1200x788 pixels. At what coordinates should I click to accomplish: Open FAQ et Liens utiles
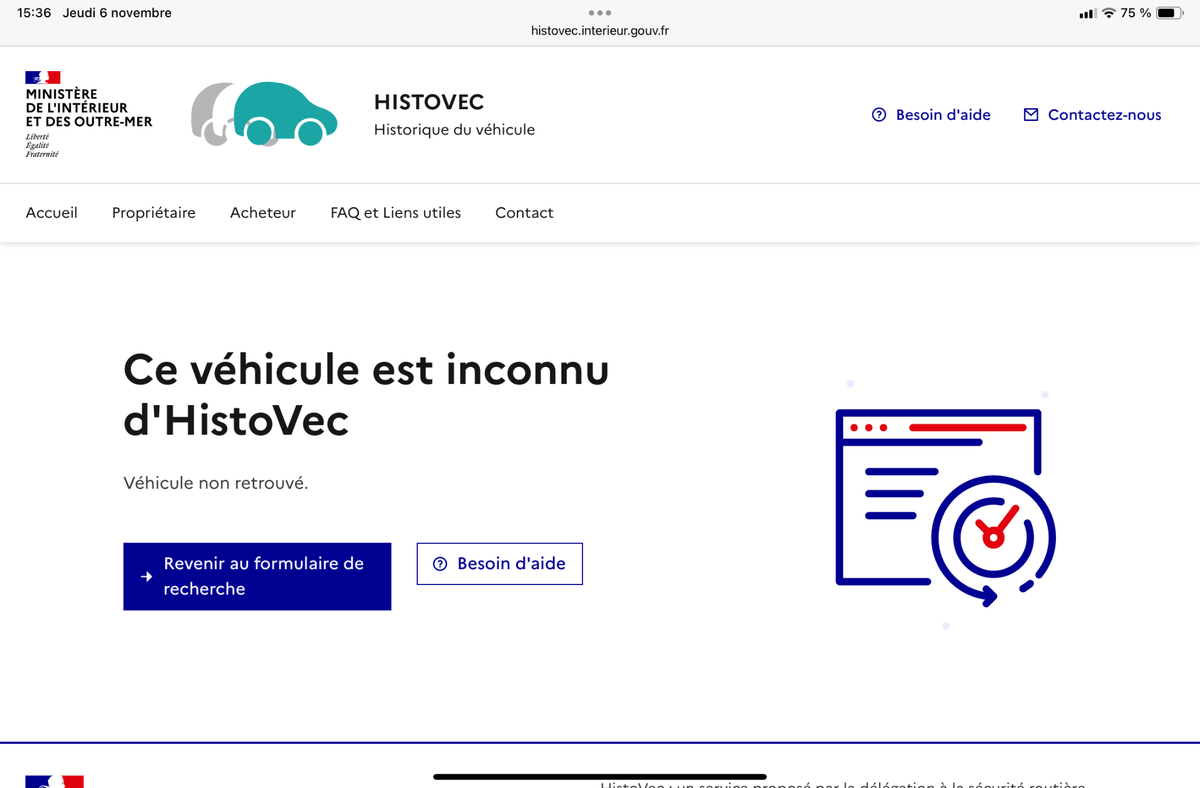396,212
